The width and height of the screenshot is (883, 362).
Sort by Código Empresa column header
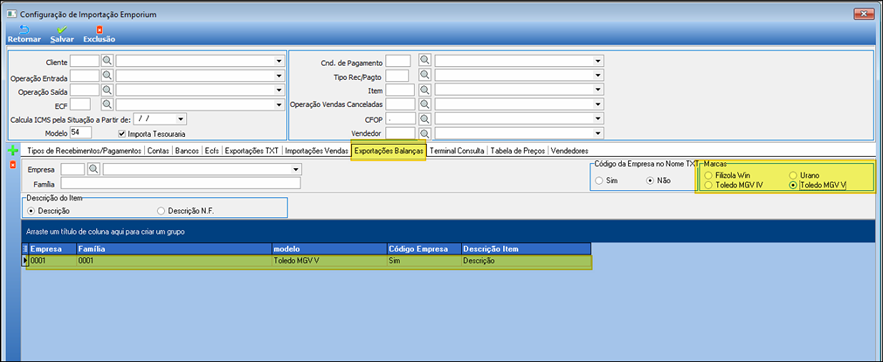click(x=424, y=248)
